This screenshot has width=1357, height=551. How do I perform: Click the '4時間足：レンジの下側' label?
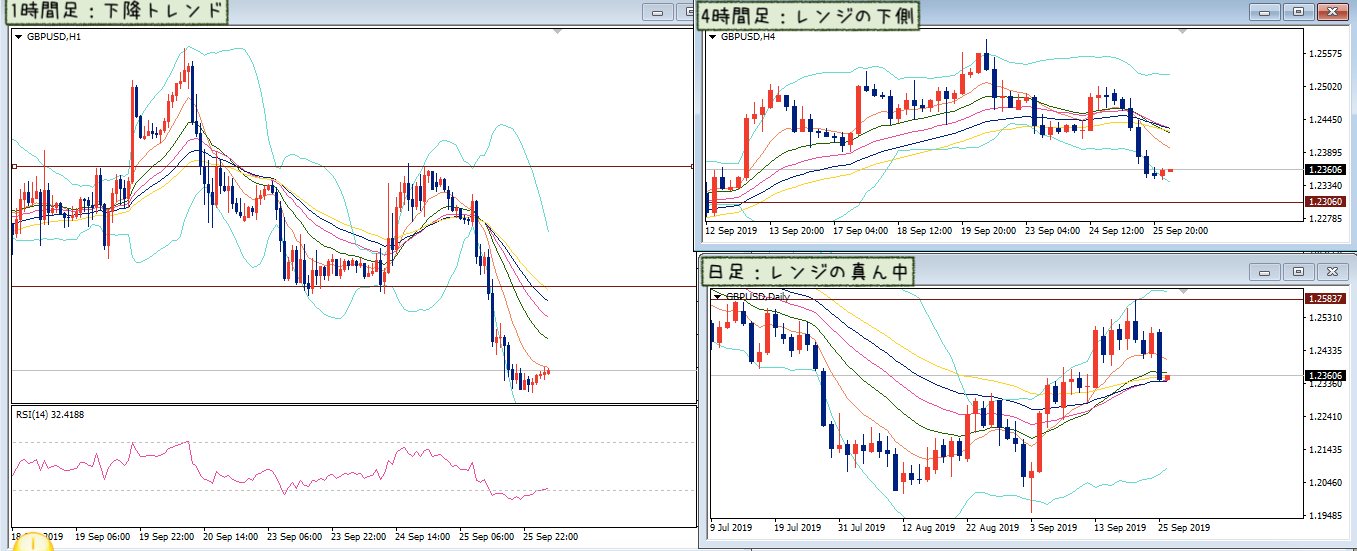809,14
